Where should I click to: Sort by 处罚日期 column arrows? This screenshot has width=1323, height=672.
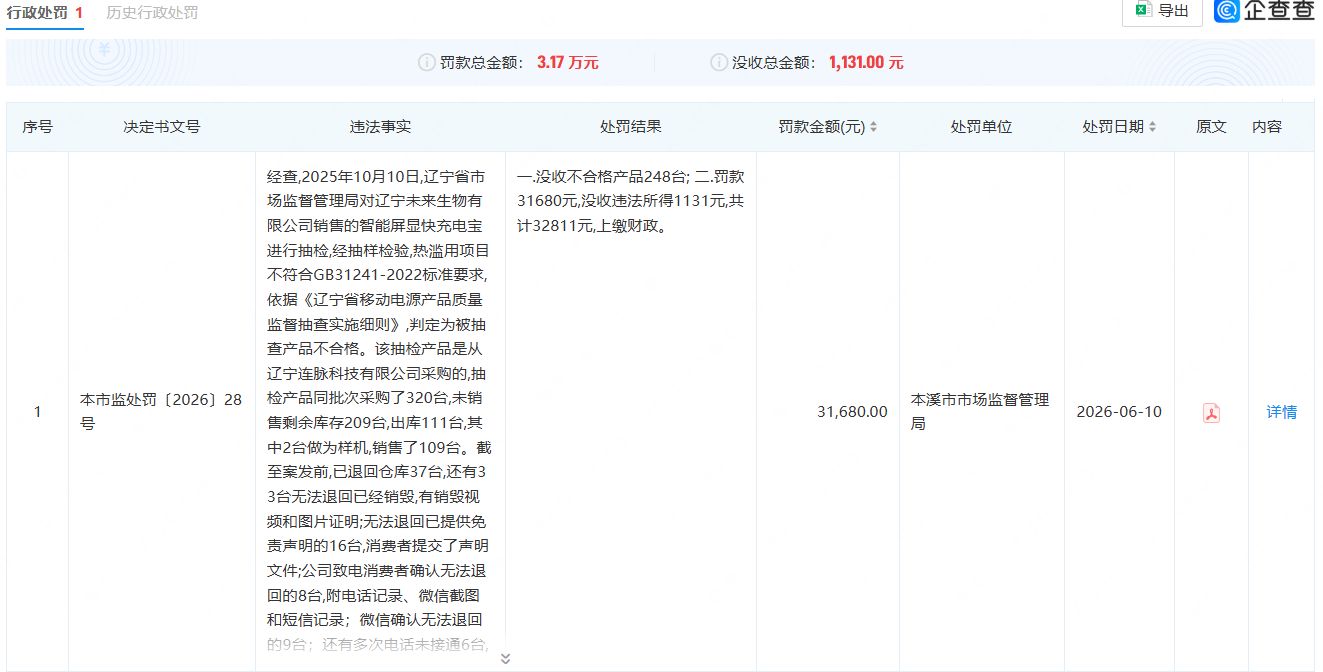[x=1152, y=127]
